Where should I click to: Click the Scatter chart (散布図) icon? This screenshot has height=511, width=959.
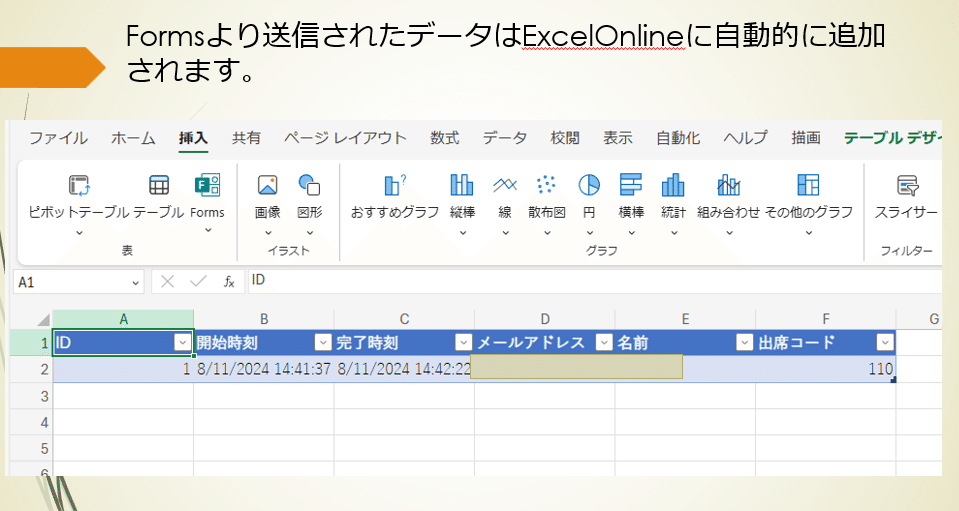(546, 185)
